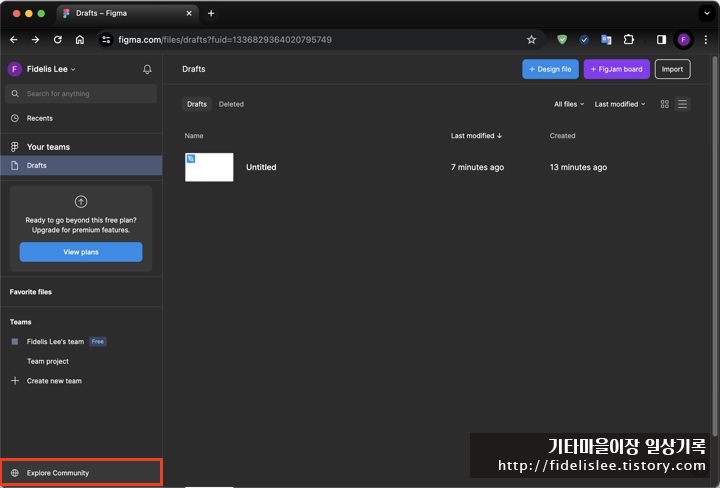Viewport: 720px width, 488px height.
Task: Click the Favorite files heading
Action: point(31,292)
